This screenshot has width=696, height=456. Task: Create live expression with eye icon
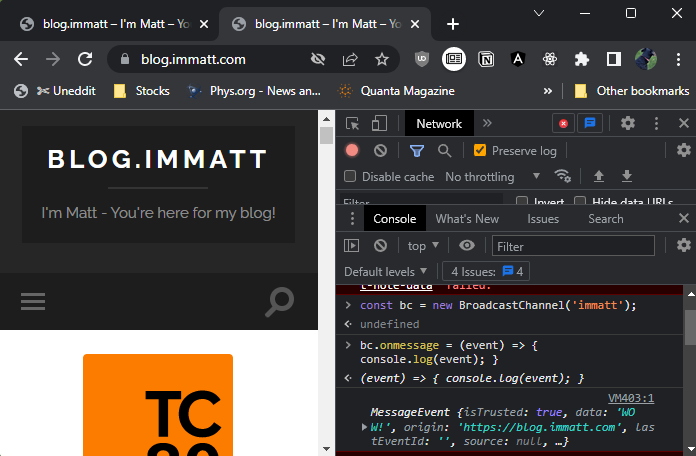tap(467, 246)
